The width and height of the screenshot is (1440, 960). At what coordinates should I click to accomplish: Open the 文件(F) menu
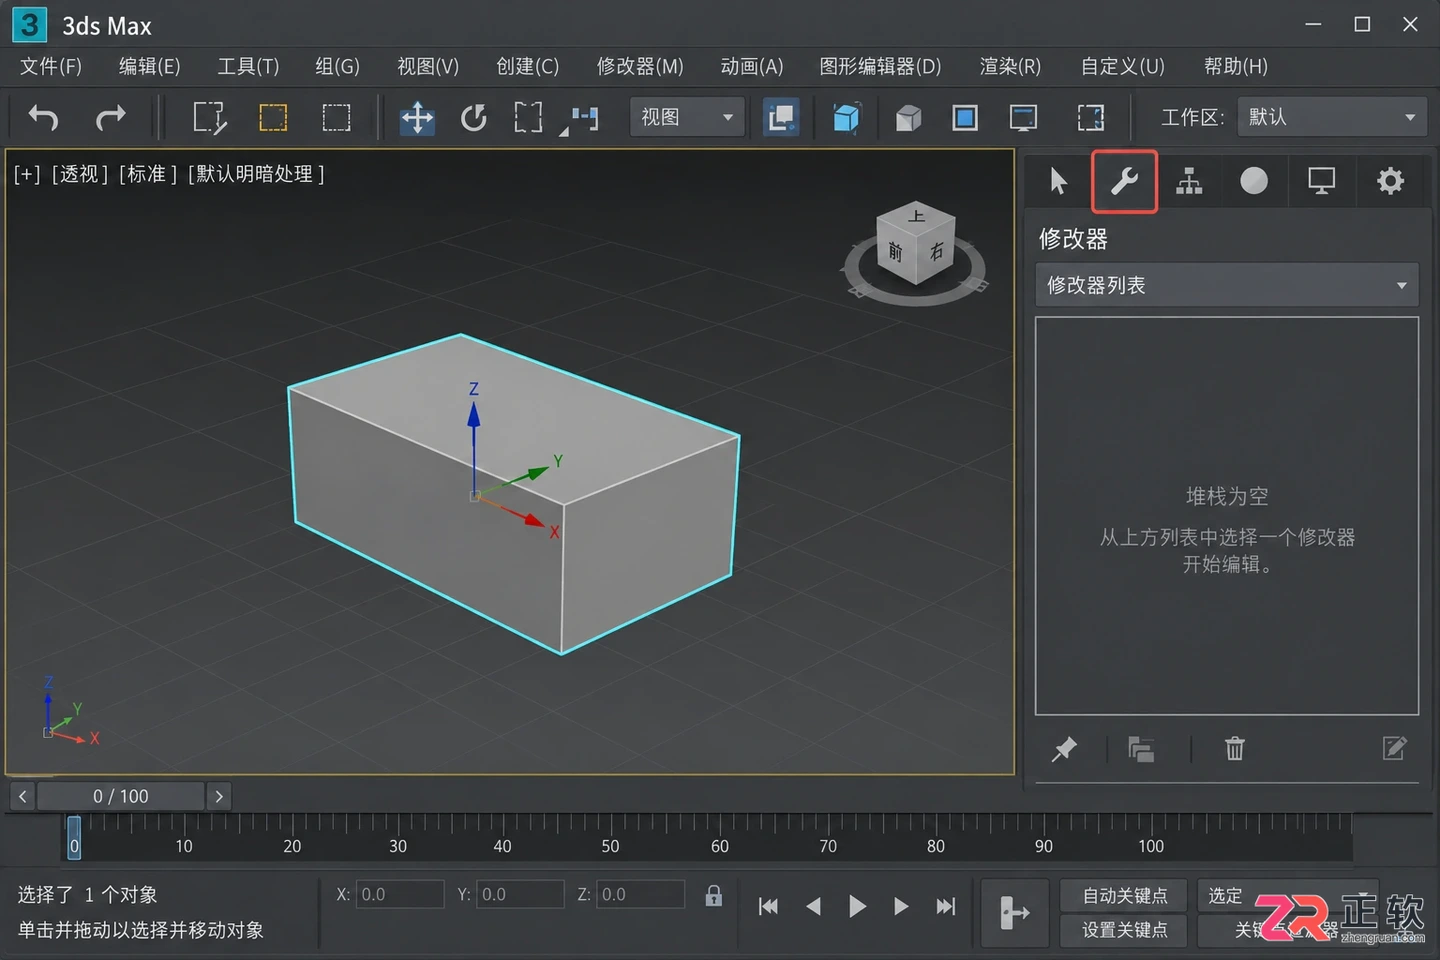[x=51, y=66]
